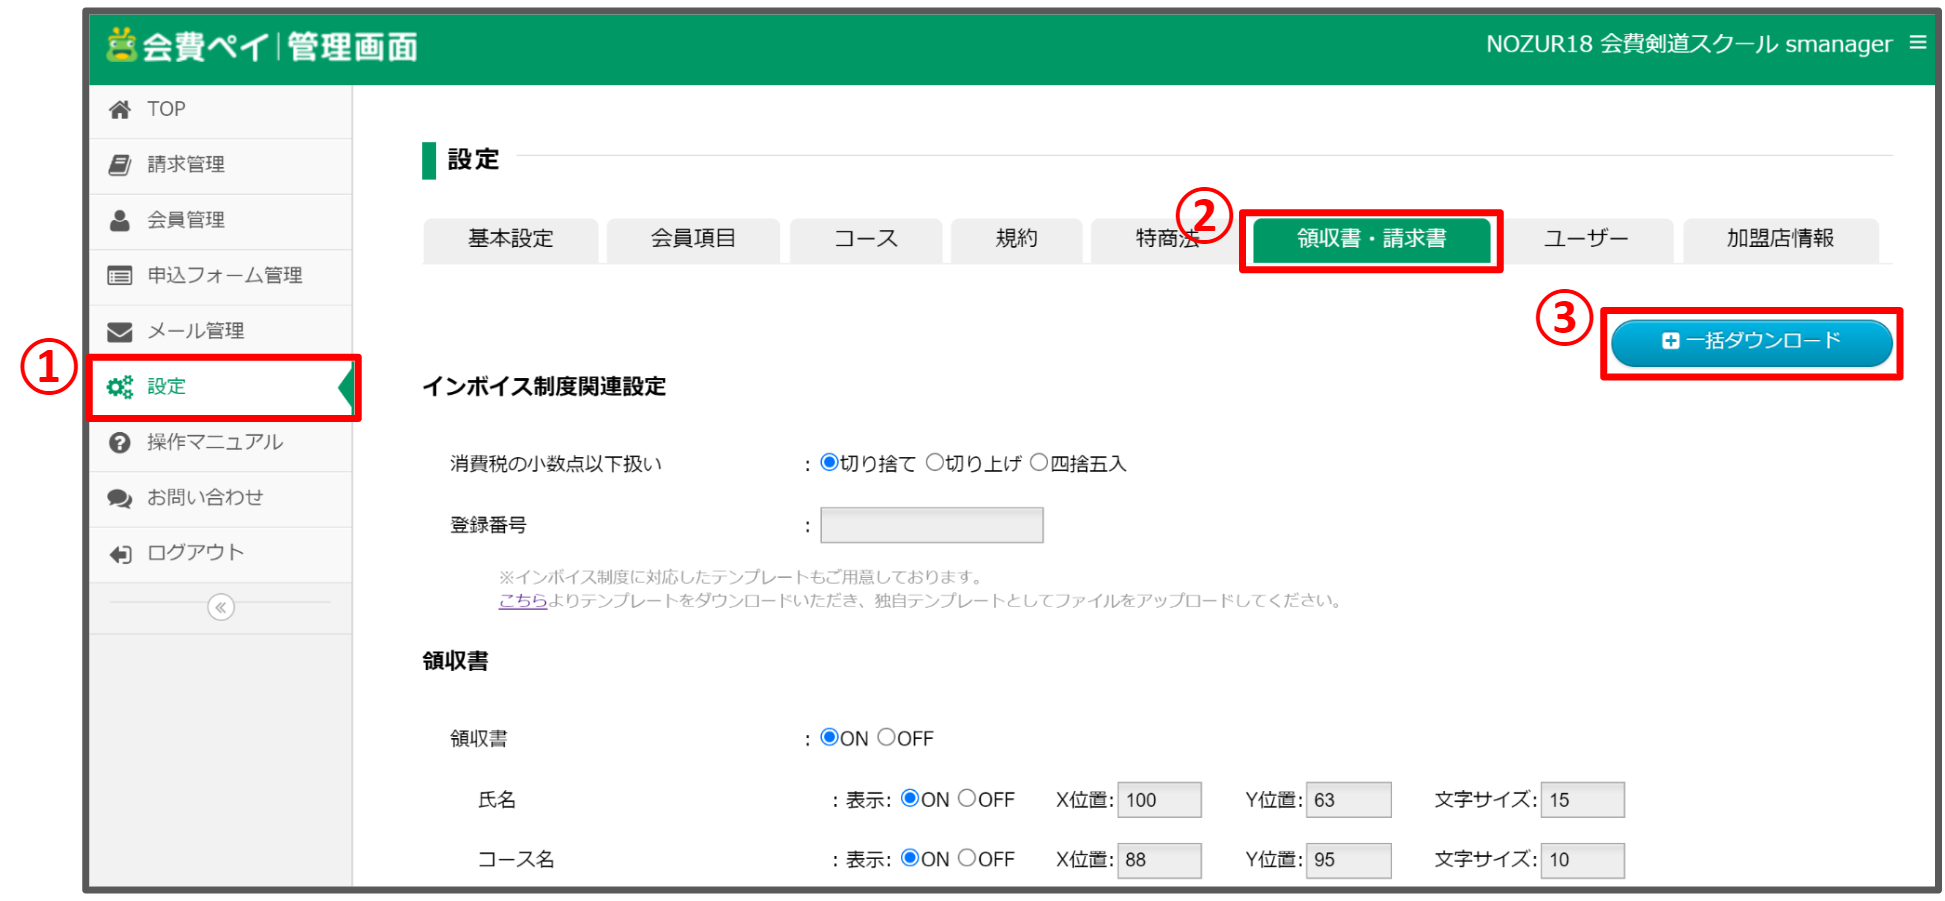
Task: Select 四捨五入 rounding radio option
Action: pos(1039,462)
